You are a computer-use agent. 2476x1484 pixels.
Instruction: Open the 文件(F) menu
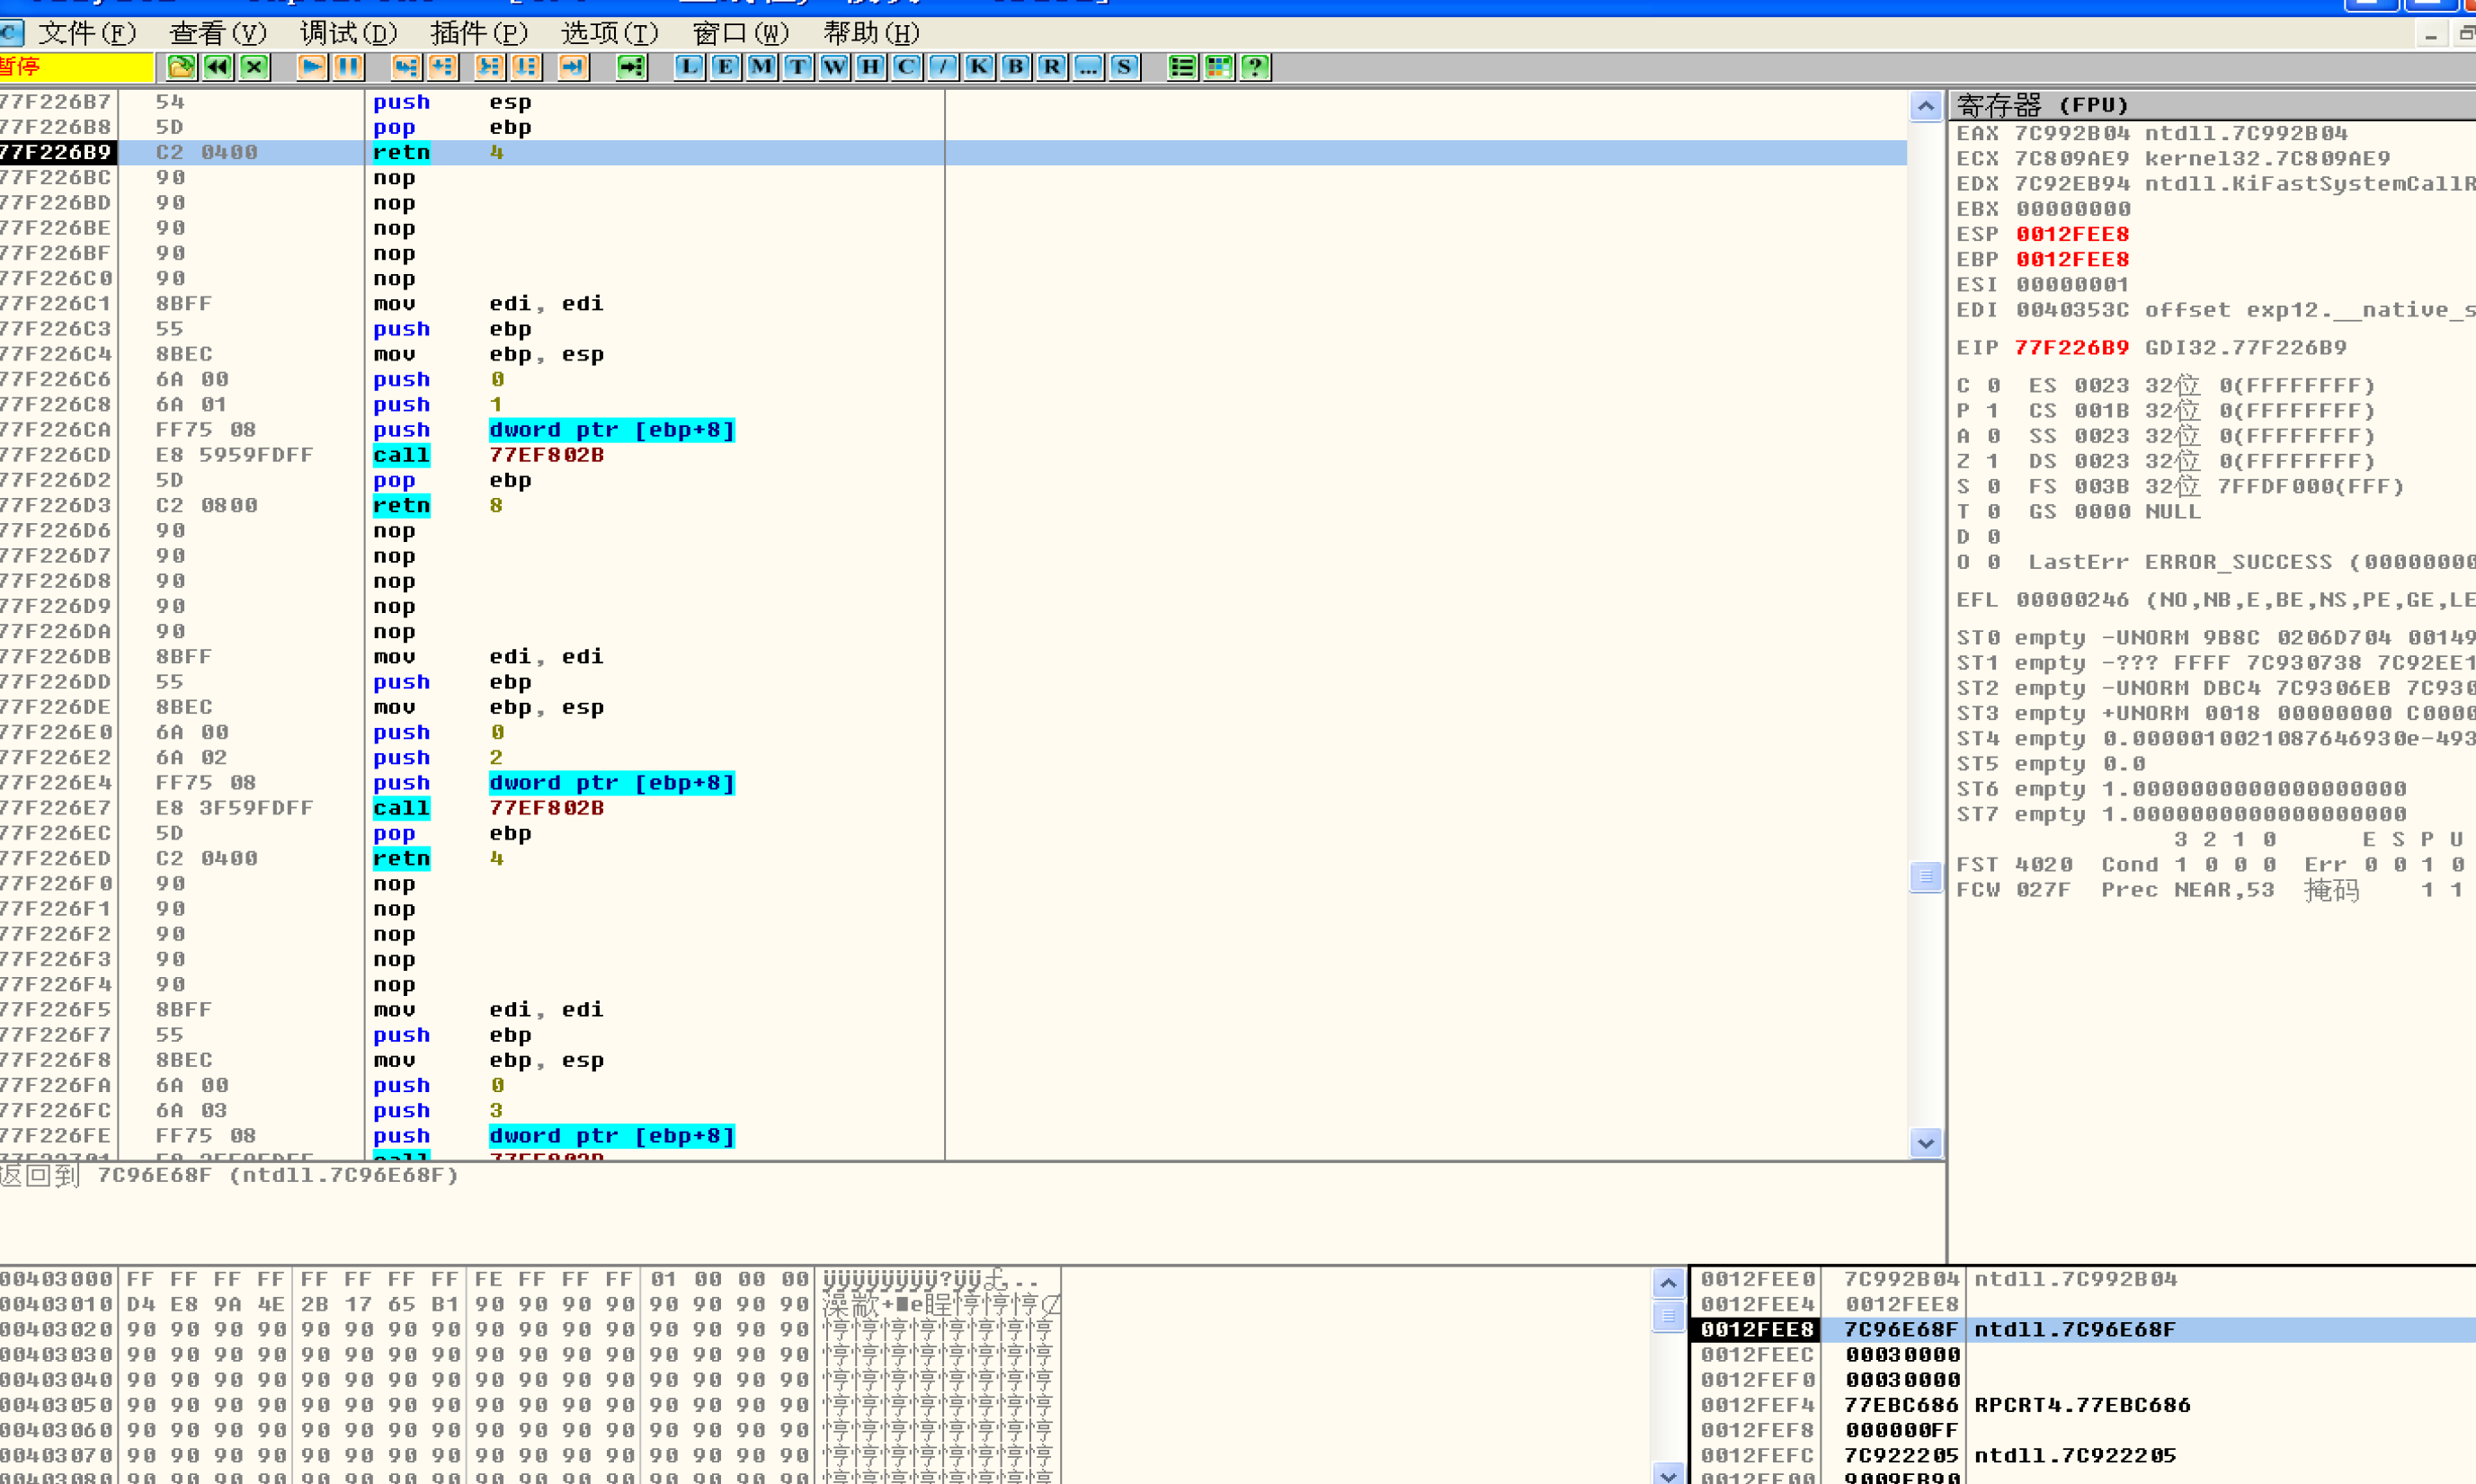87,33
